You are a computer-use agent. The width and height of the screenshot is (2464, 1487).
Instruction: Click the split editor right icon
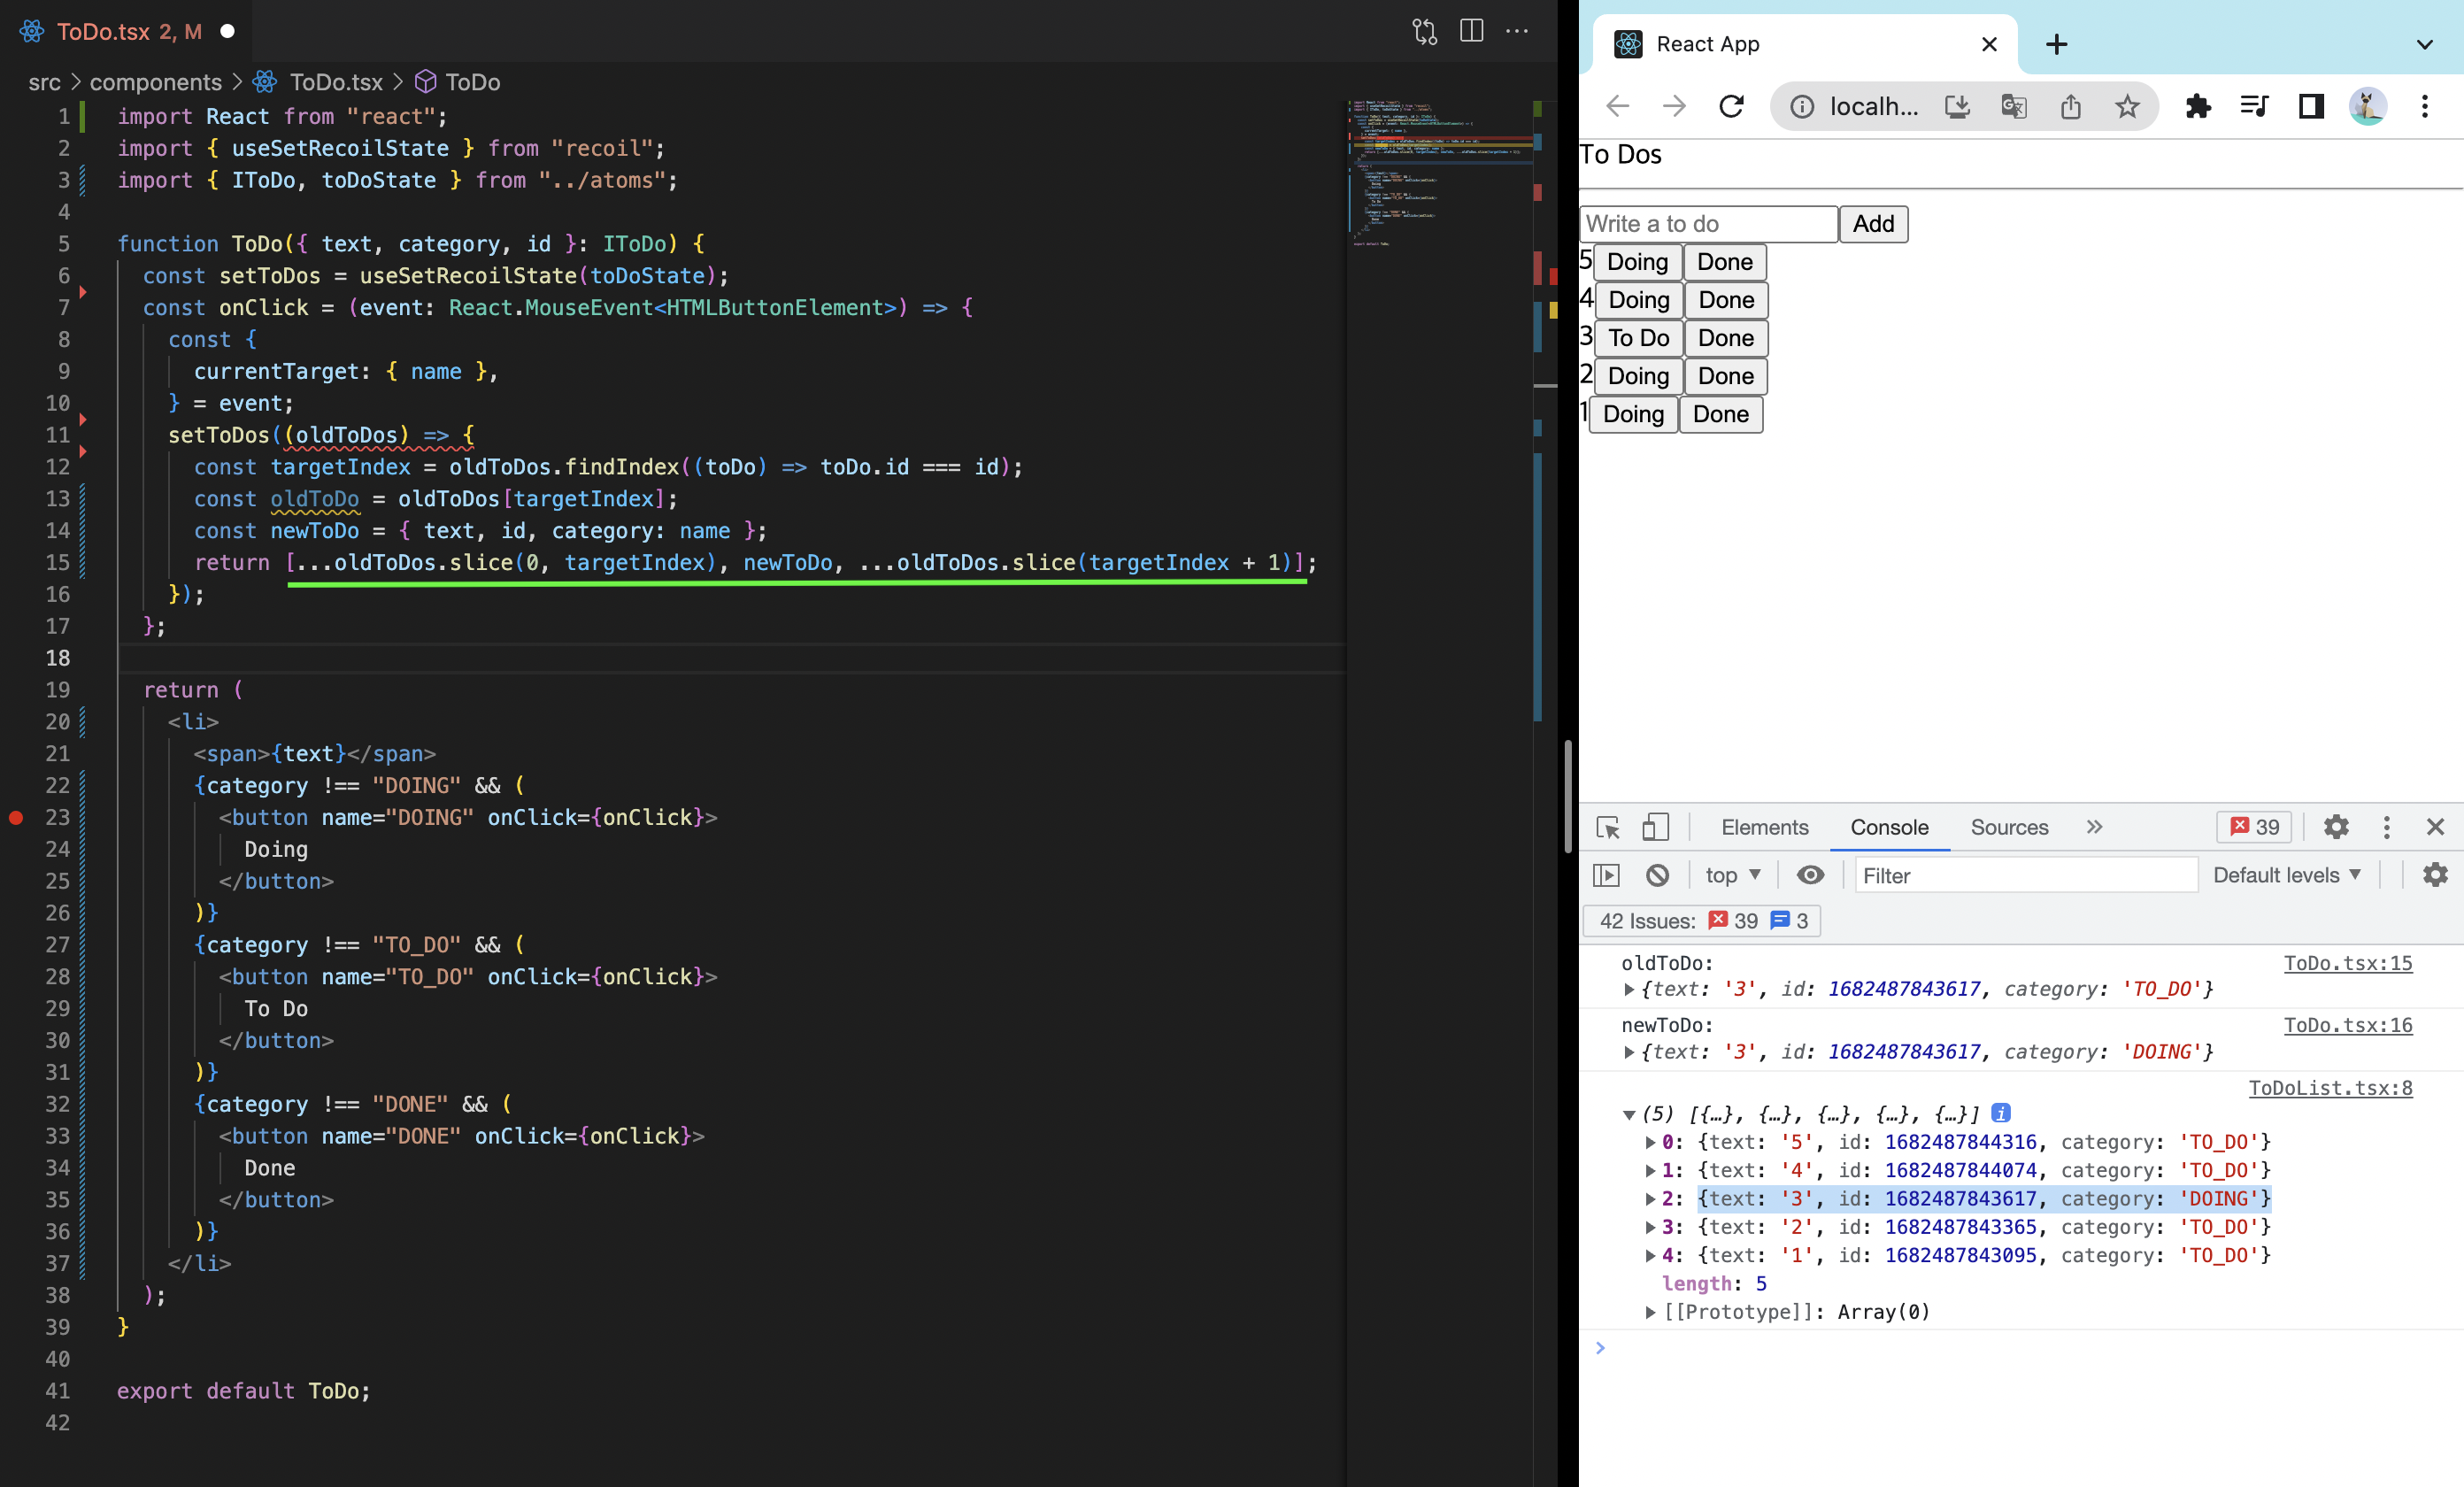pyautogui.click(x=1471, y=31)
